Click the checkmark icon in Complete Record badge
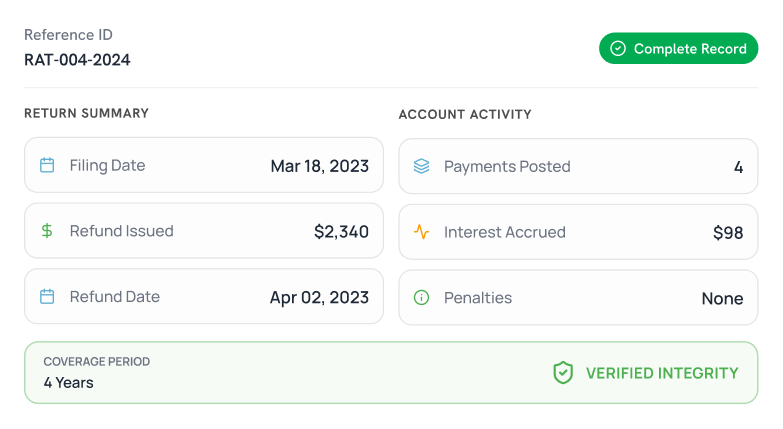The image size is (783, 429). pos(618,48)
